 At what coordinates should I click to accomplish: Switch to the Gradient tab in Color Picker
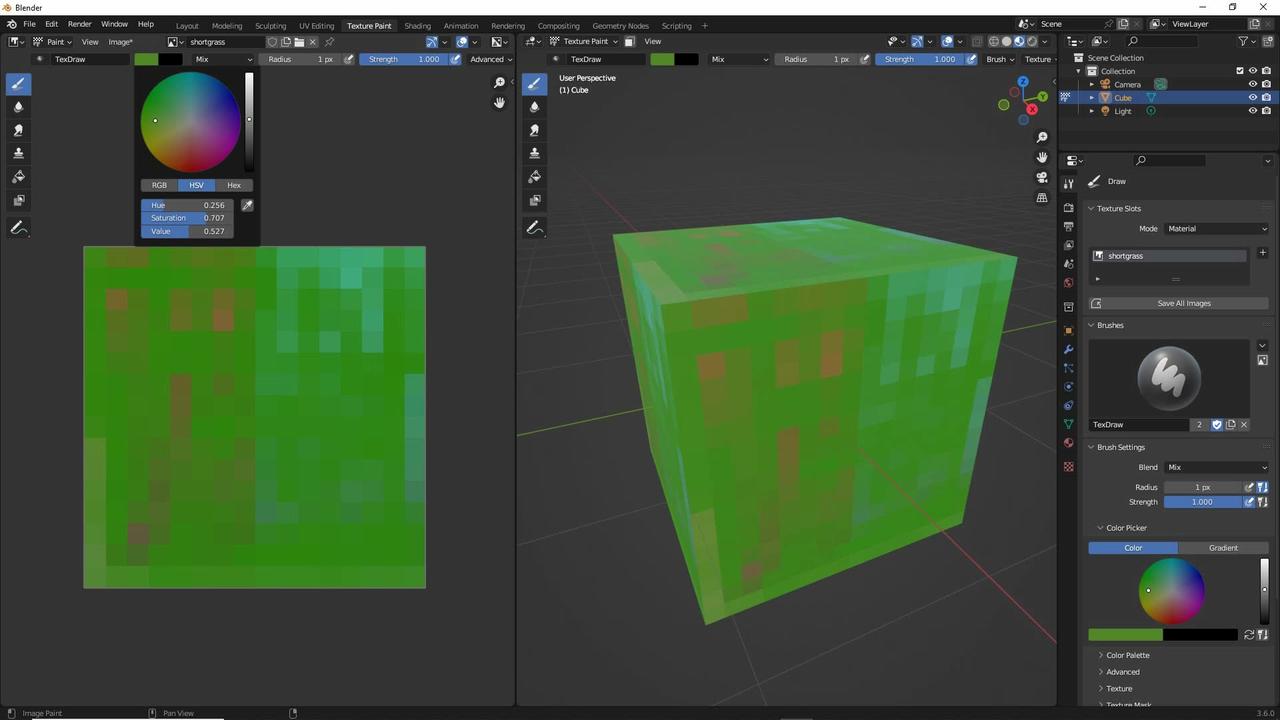[x=1223, y=547]
